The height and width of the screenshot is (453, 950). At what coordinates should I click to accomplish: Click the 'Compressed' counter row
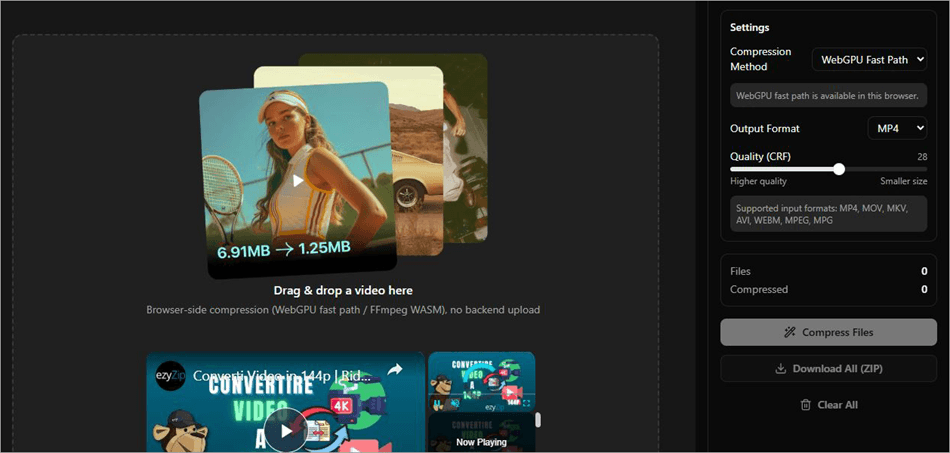(828, 289)
